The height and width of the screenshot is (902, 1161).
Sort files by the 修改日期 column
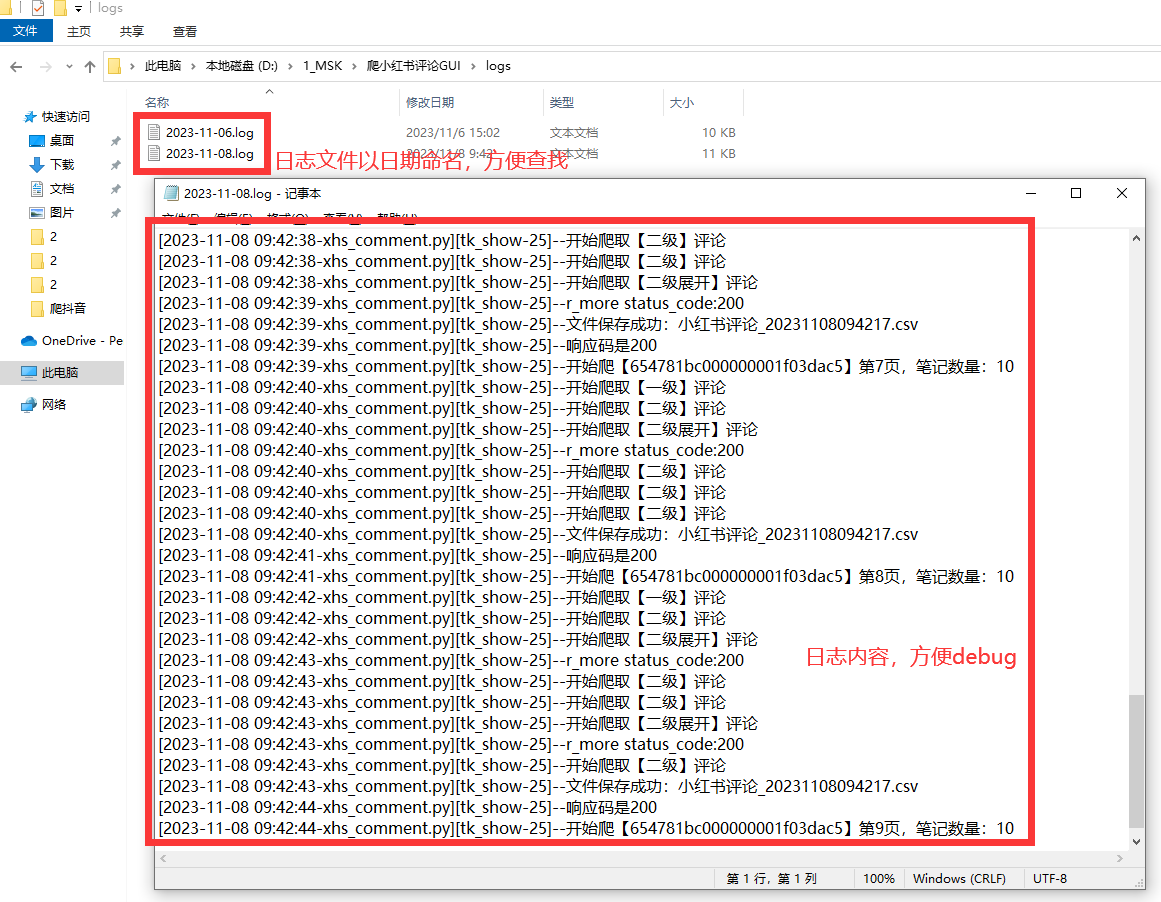tap(430, 102)
